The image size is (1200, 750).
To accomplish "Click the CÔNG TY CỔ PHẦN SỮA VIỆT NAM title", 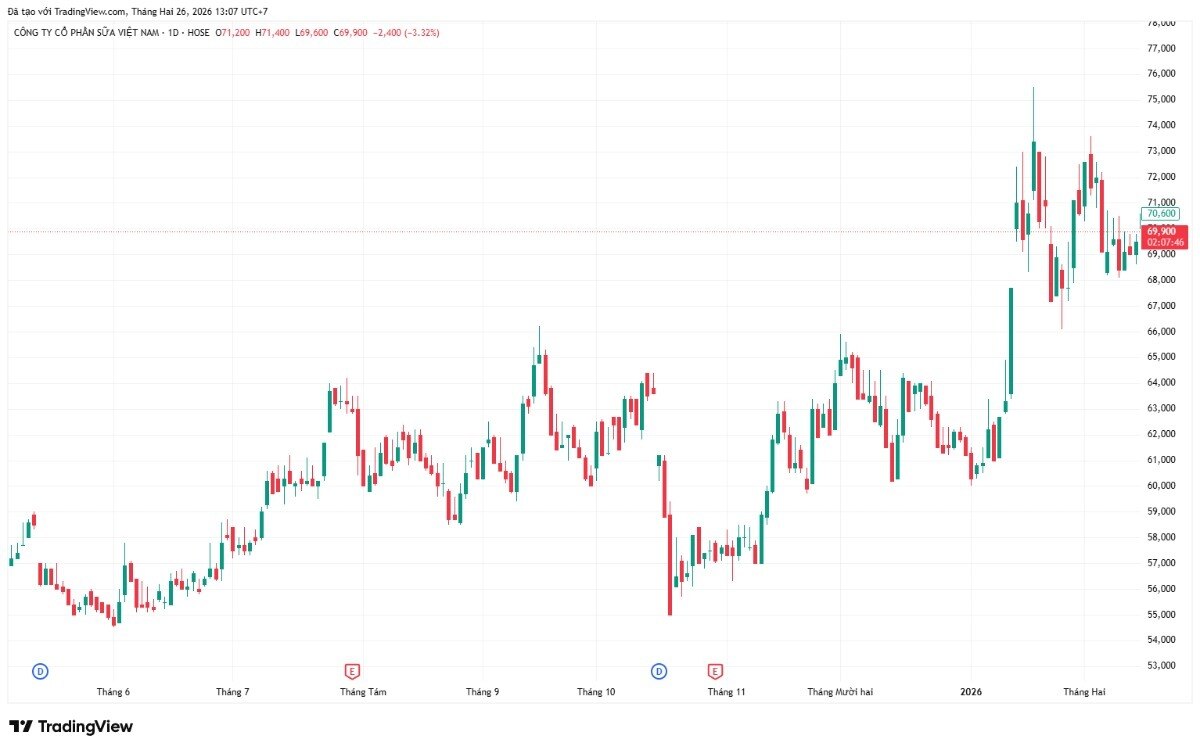I will point(83,33).
